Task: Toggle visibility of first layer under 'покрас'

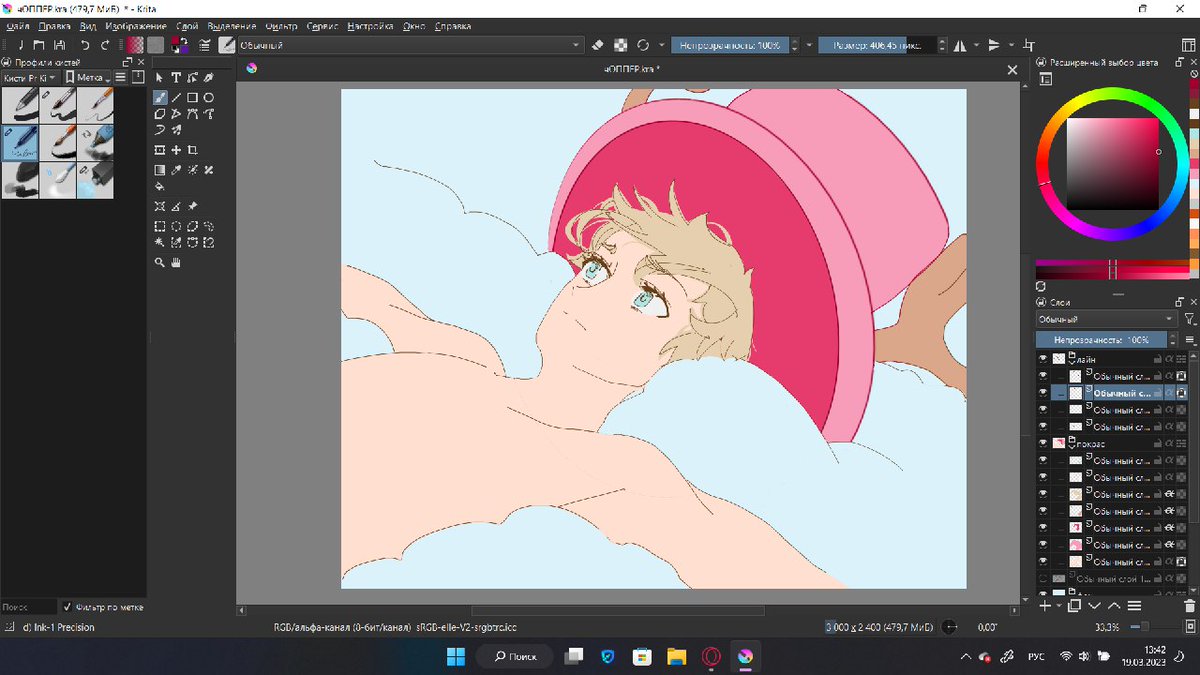Action: (1043, 460)
